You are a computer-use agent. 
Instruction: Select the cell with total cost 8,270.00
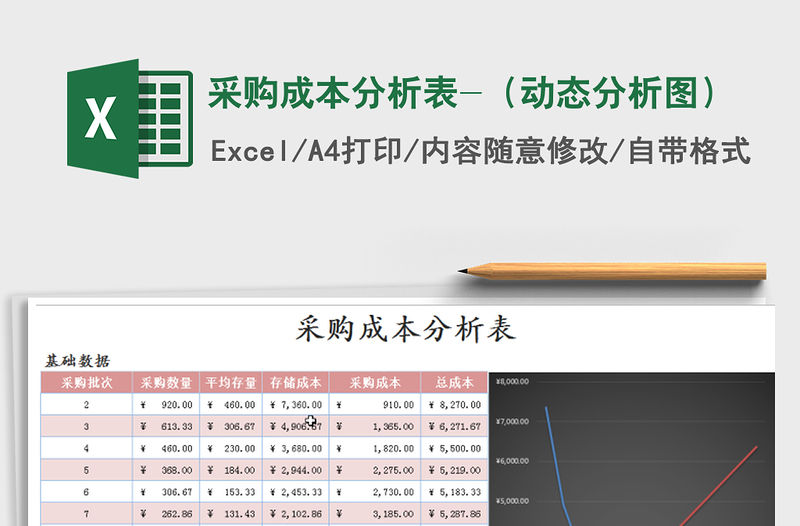tap(453, 405)
